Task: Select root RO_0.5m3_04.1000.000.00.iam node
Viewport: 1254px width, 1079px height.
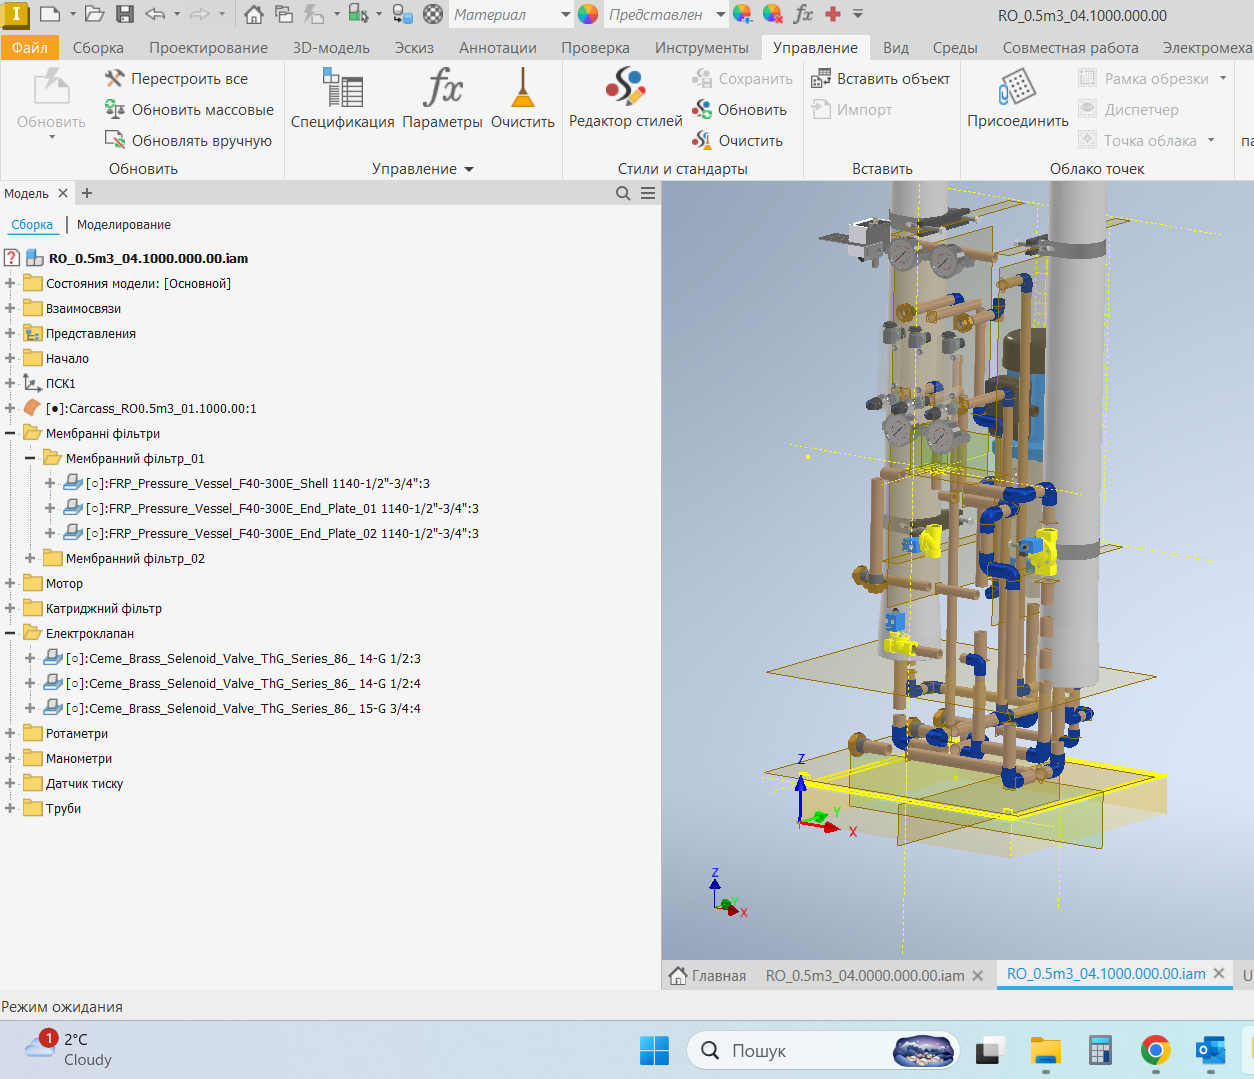Action: [x=148, y=258]
